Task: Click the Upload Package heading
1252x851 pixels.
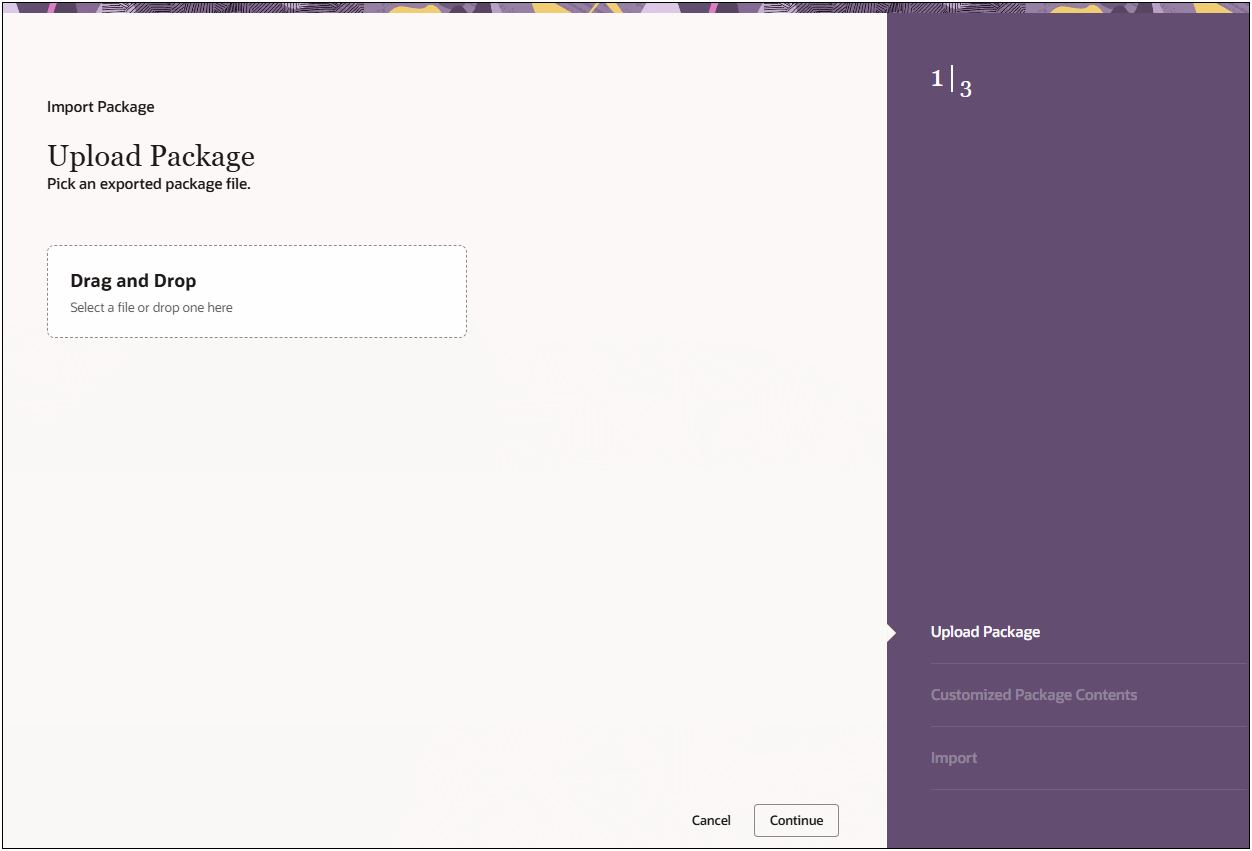Action: (x=151, y=157)
